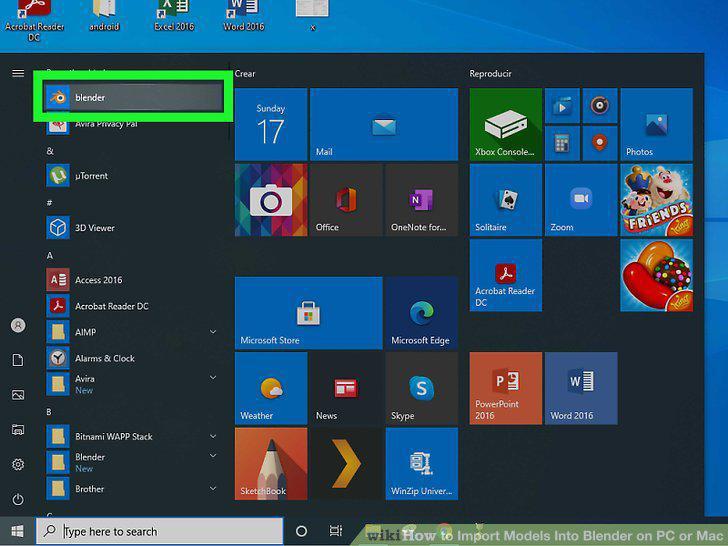Select the android desktop folder
The width and height of the screenshot is (728, 546).
coord(104,16)
